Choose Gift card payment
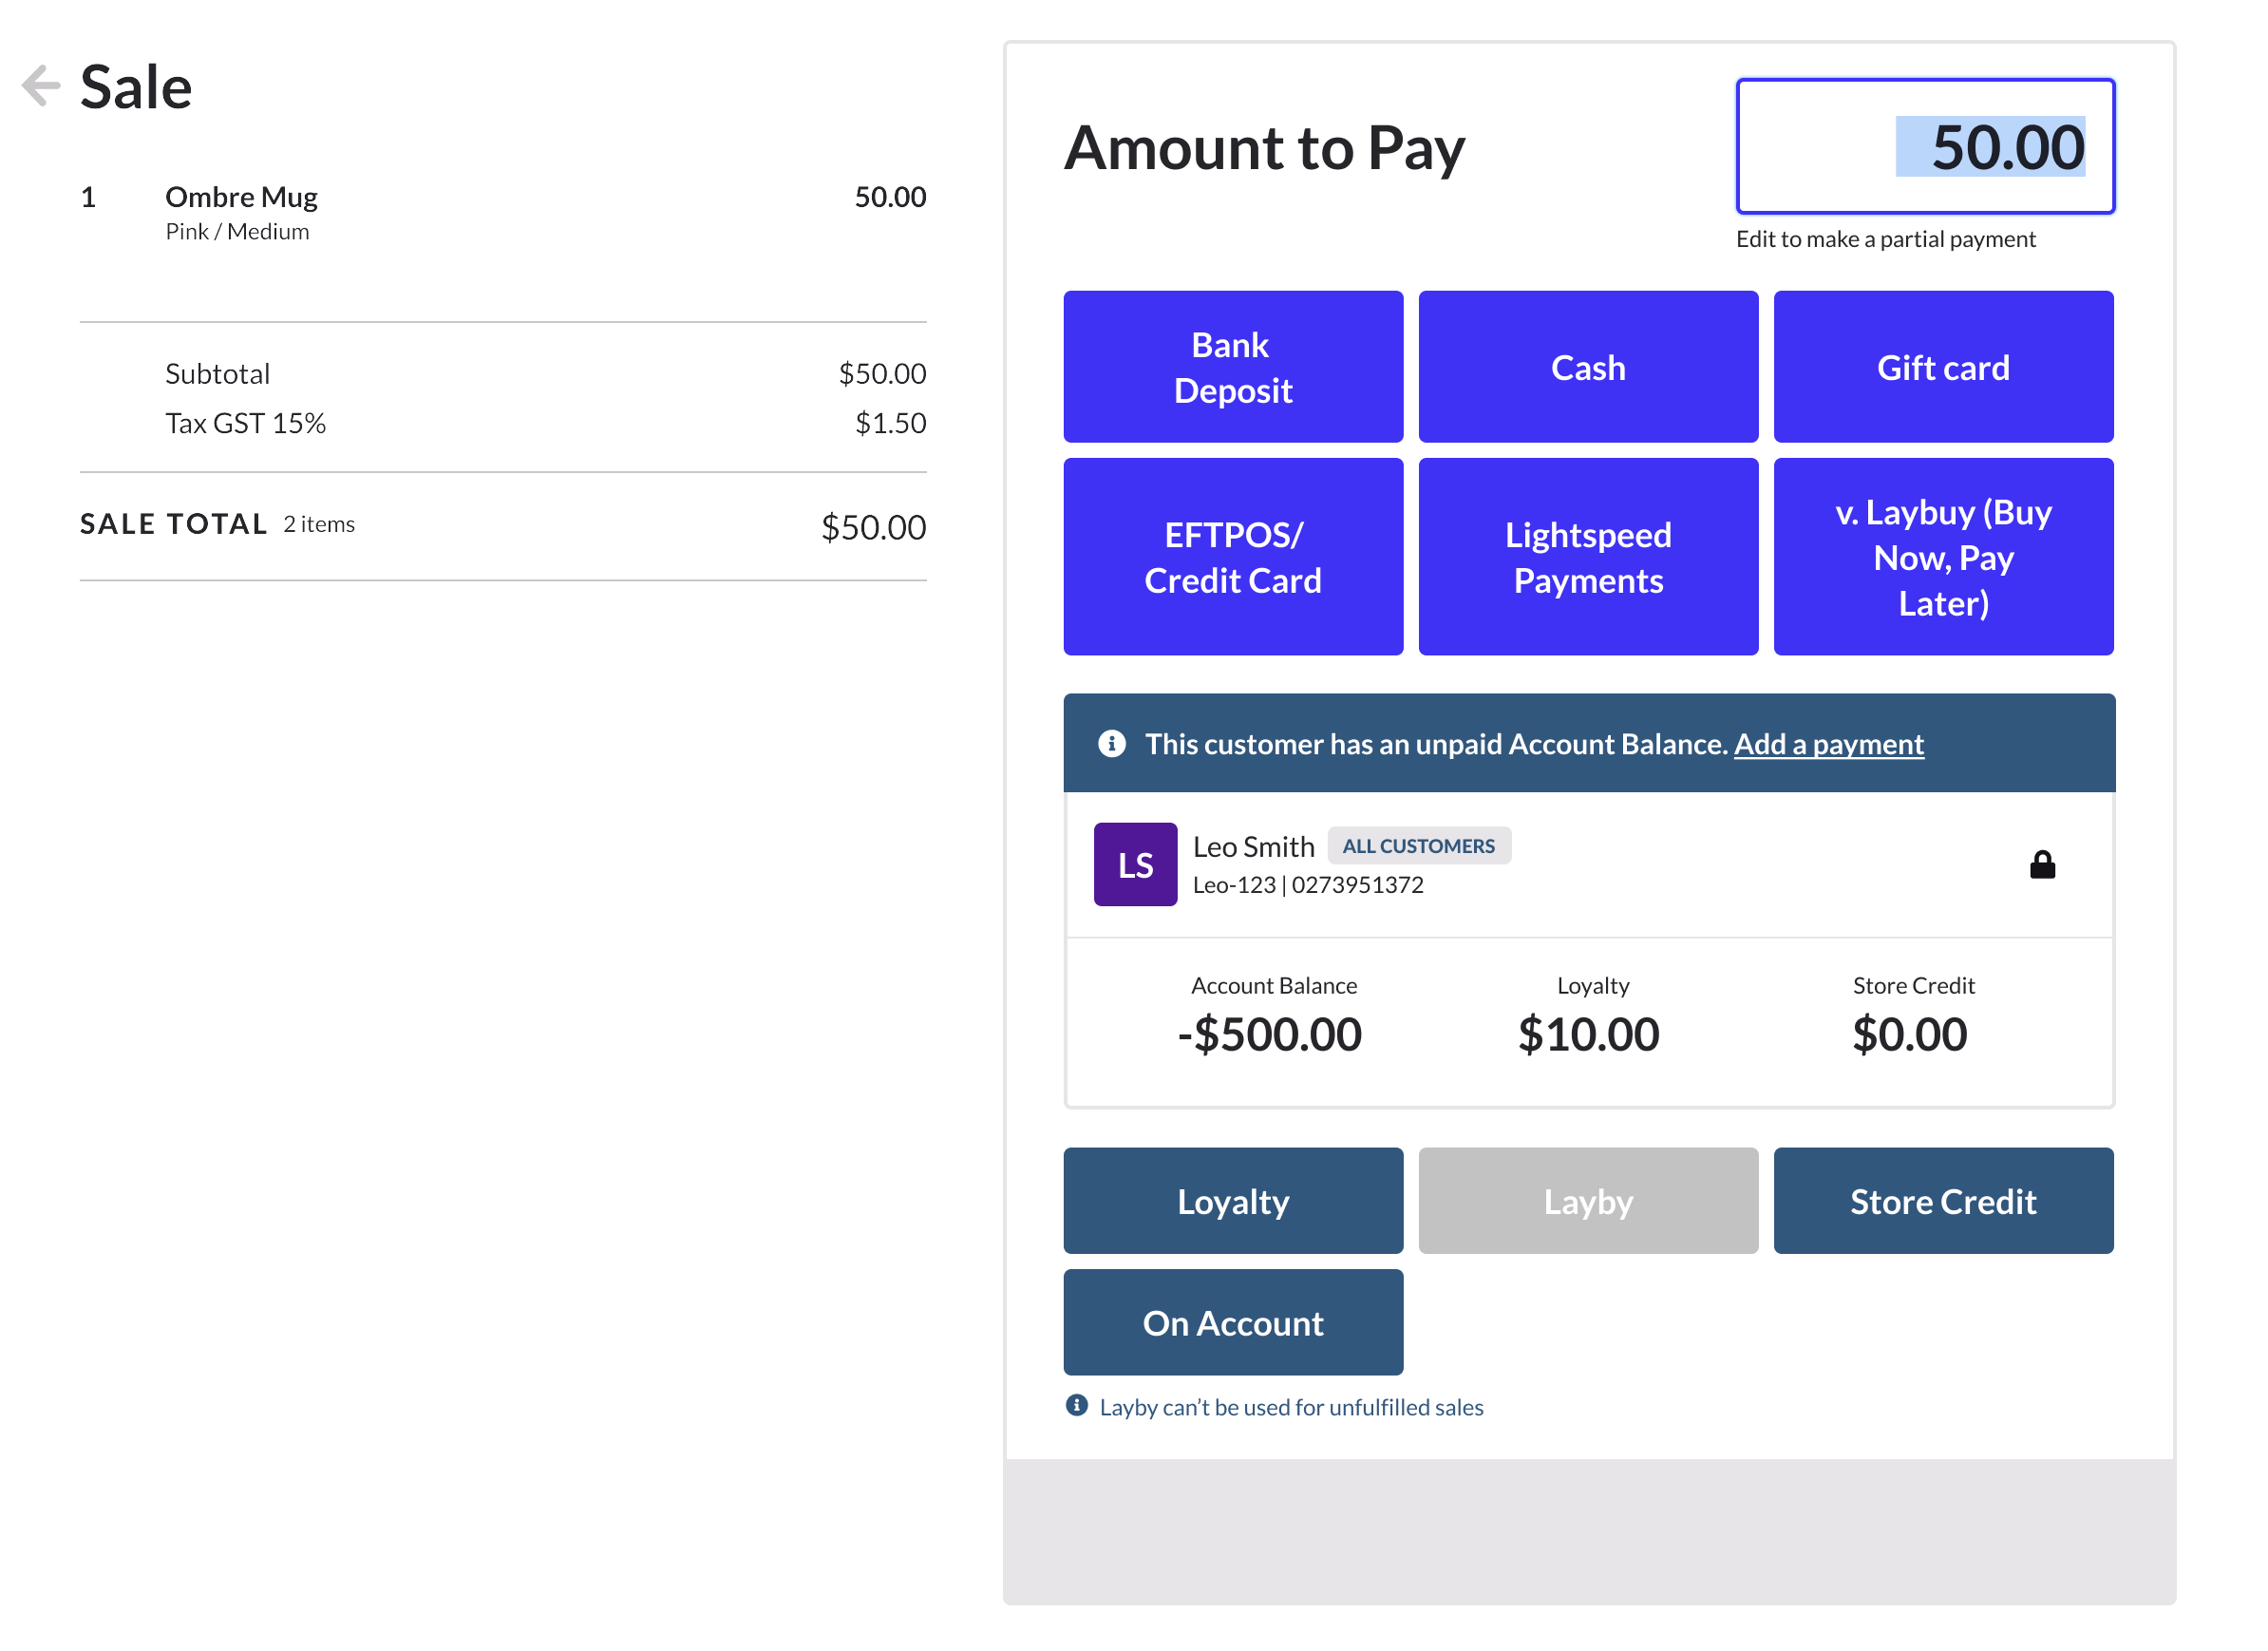Viewport: 2268px width, 1651px height. click(x=1942, y=366)
